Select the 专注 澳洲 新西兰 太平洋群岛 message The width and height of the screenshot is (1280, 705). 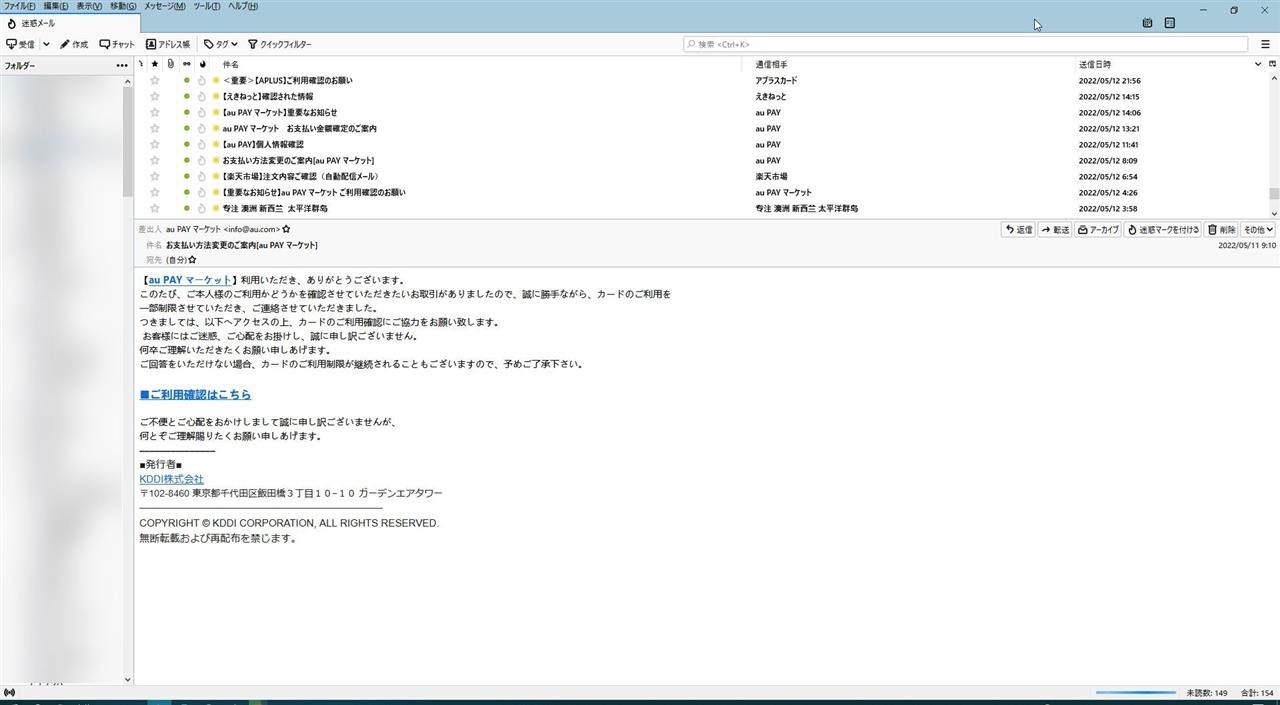coord(275,209)
